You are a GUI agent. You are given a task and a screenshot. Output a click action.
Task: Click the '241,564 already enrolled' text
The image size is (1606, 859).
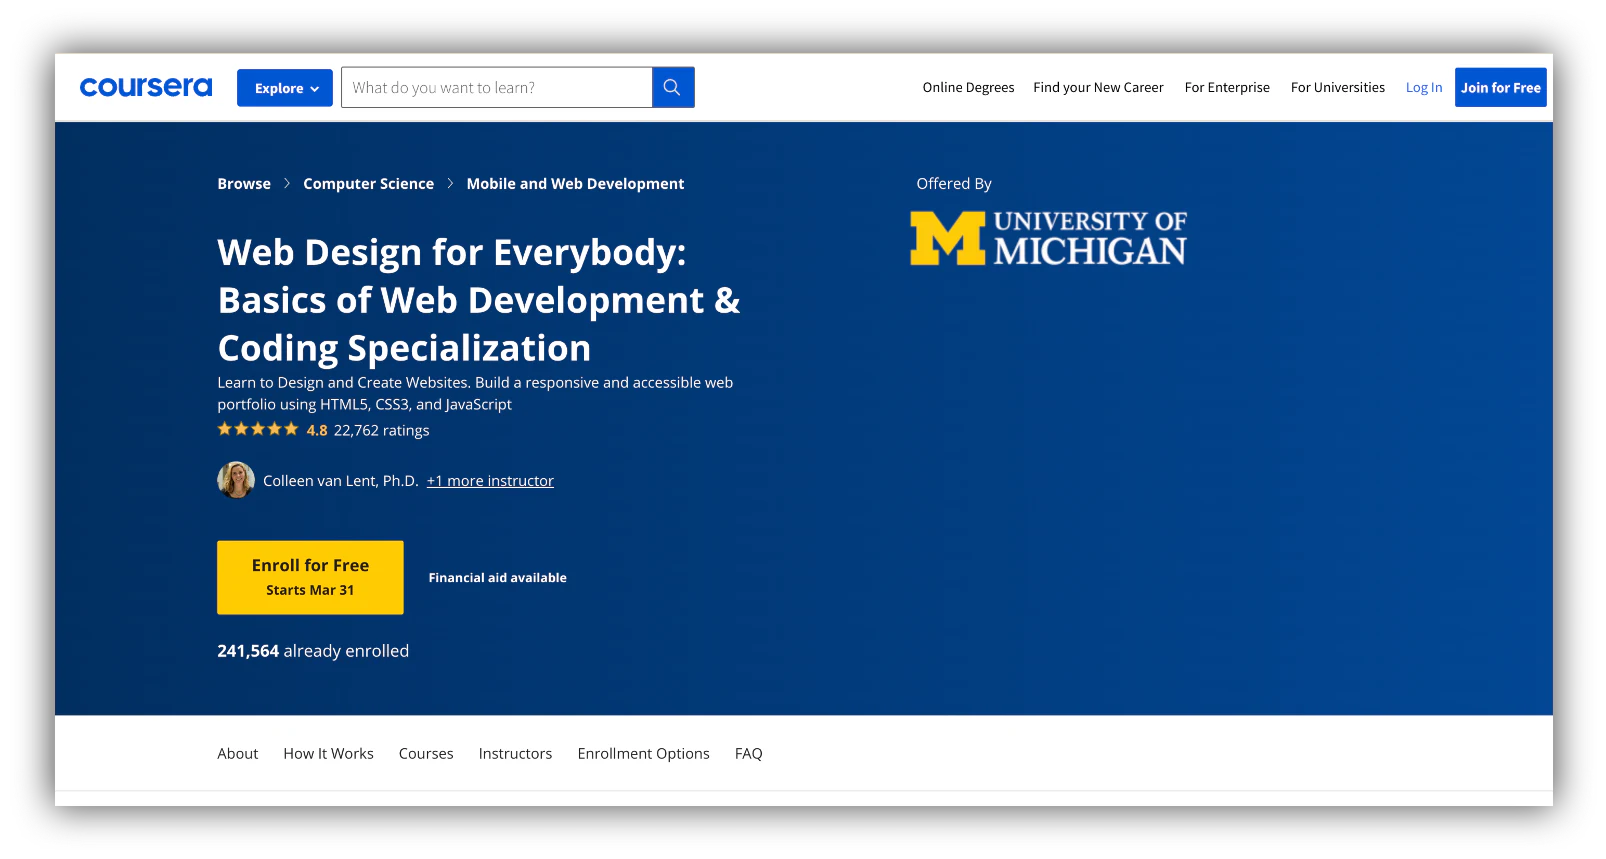[x=313, y=651]
